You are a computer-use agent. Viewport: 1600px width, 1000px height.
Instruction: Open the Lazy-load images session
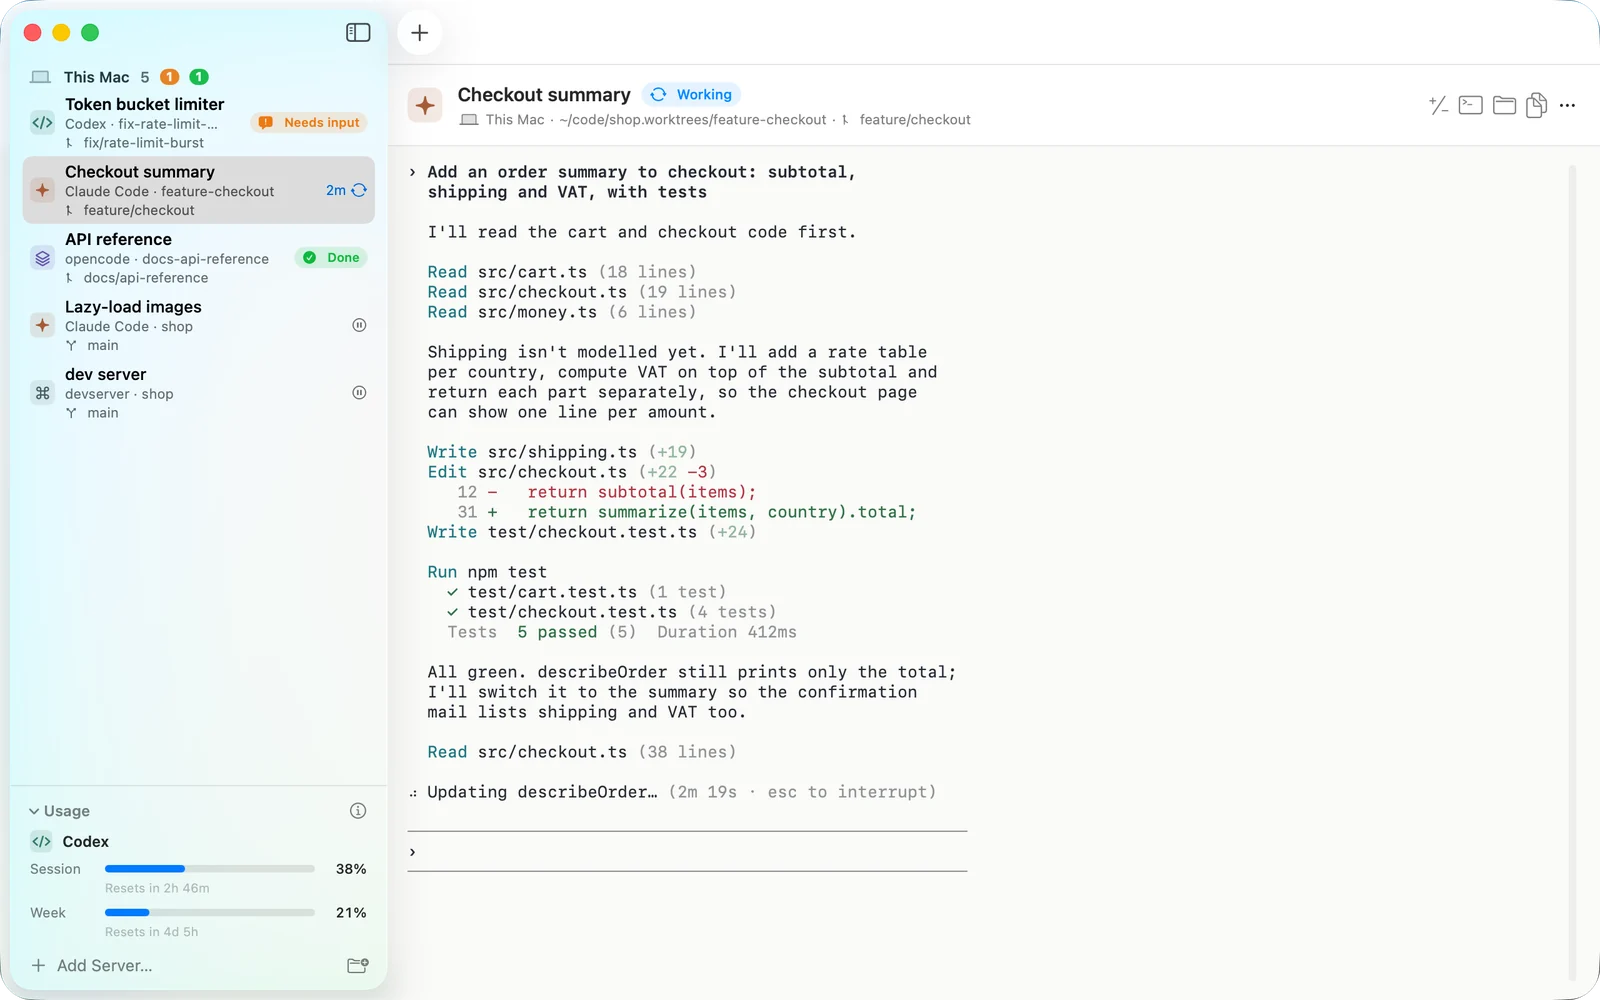[198, 325]
